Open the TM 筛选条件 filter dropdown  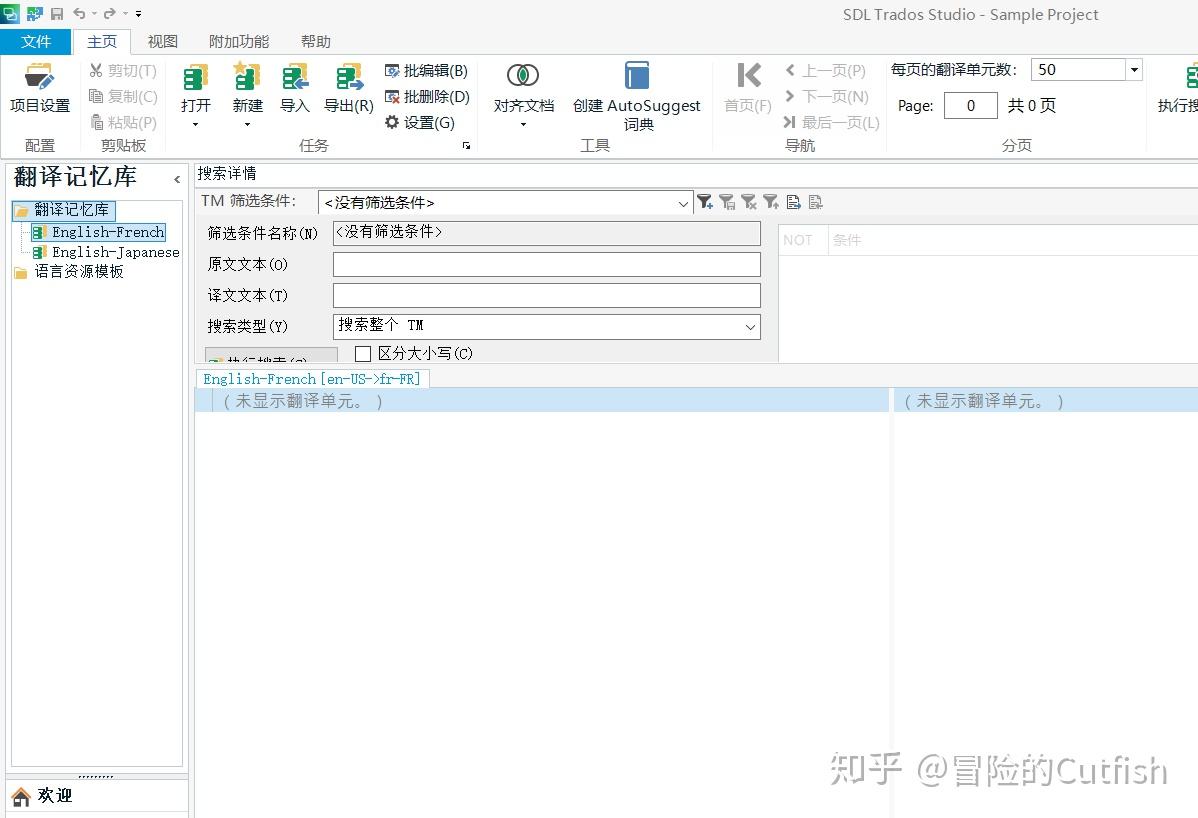click(x=683, y=202)
